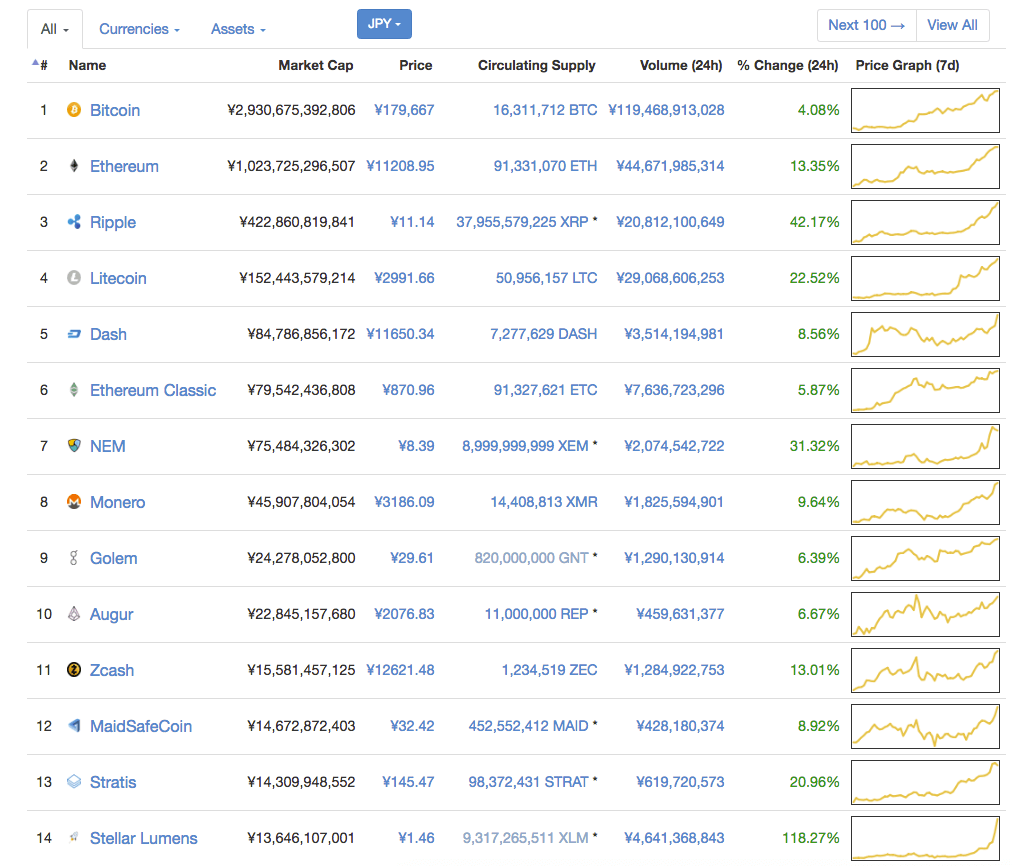
Task: Select the All tab
Action: click(55, 30)
